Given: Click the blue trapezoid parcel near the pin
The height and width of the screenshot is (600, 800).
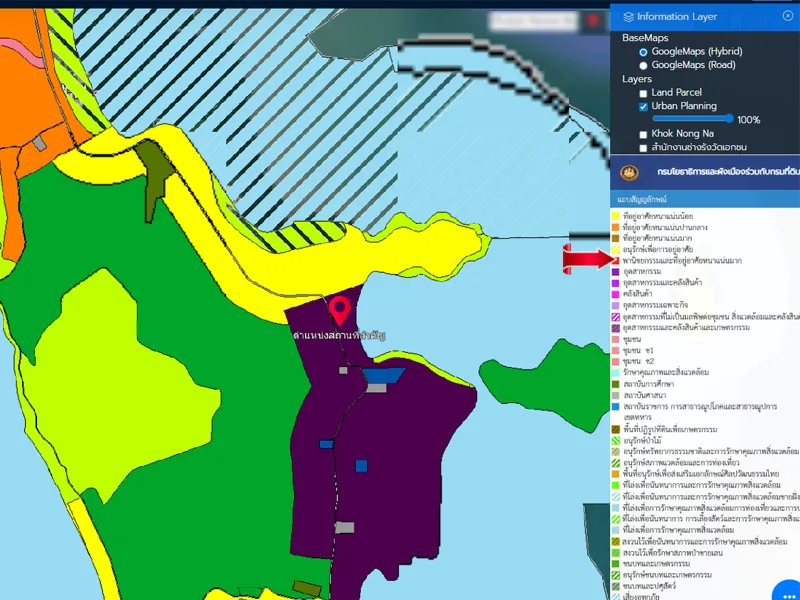Looking at the screenshot, I should tap(383, 375).
